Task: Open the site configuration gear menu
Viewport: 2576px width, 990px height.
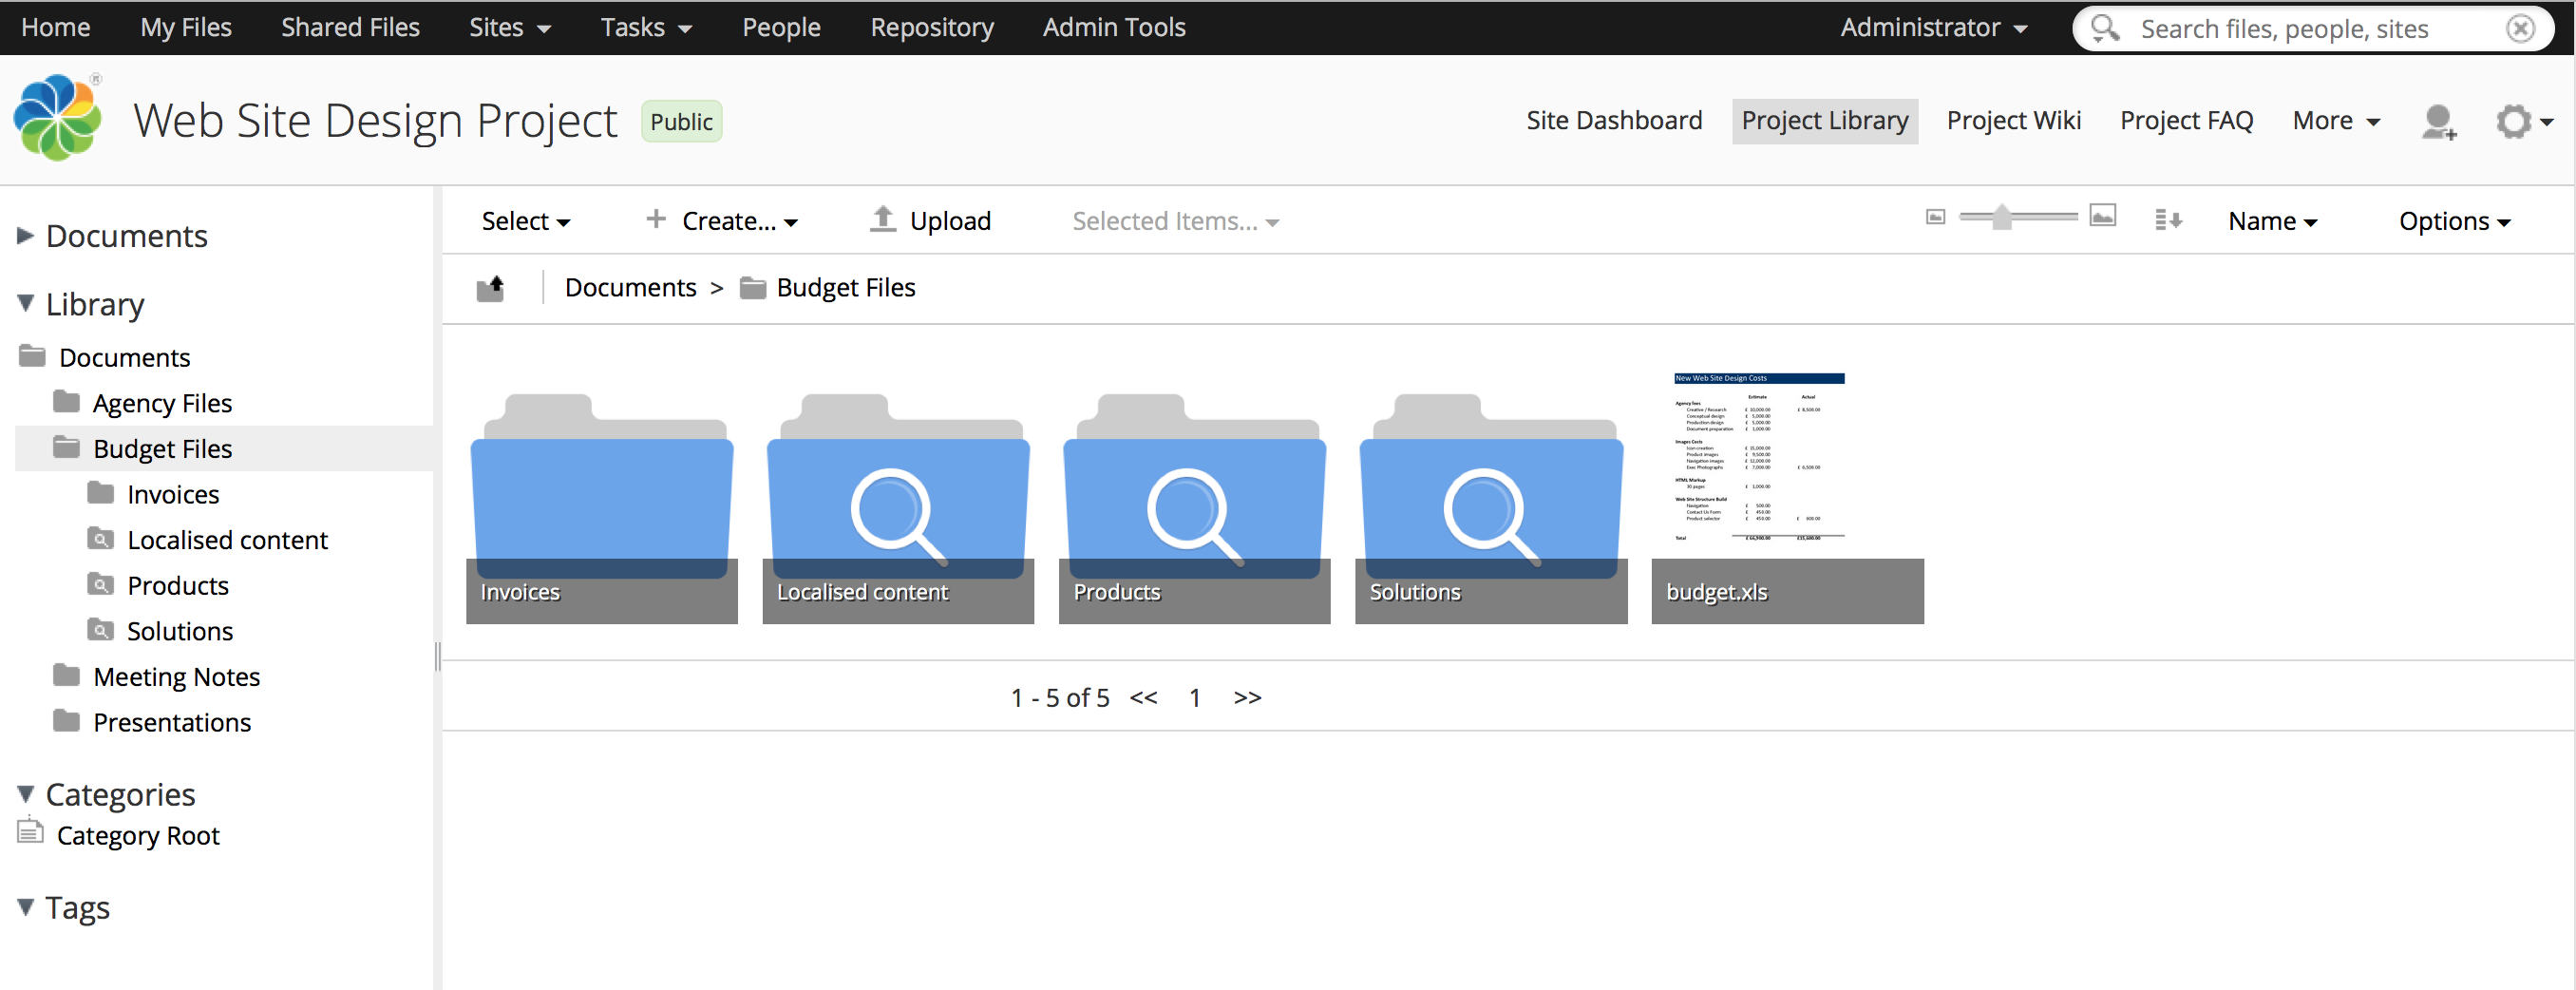Action: [2521, 122]
